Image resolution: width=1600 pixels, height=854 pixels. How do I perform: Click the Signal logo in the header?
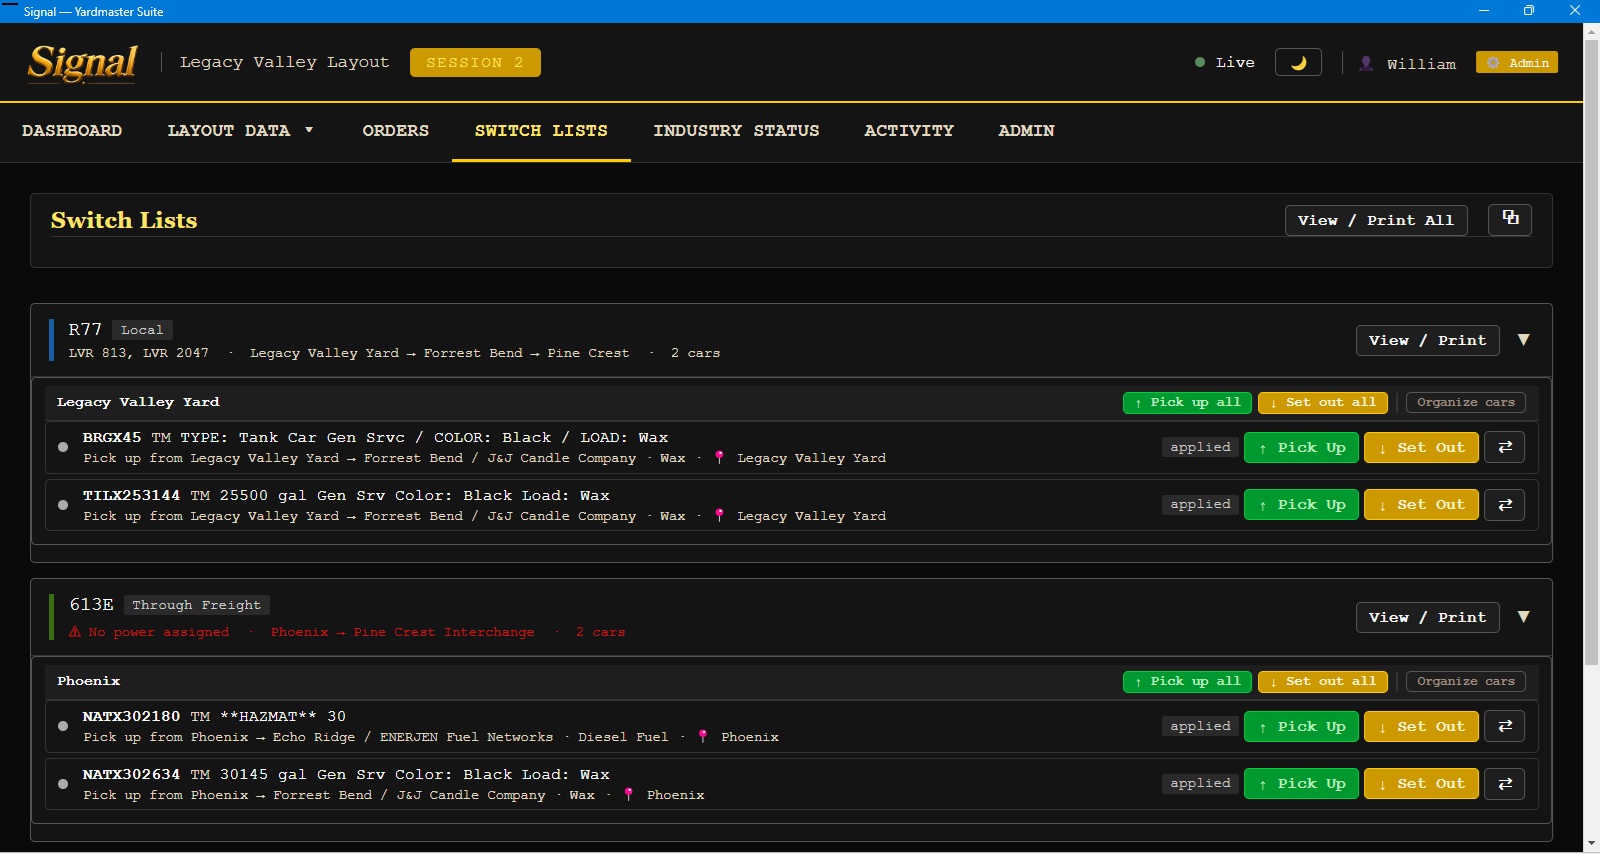coord(82,63)
